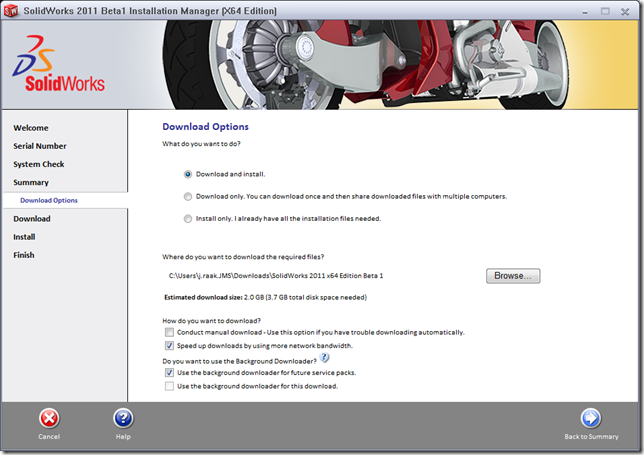Go to the Welcome step
644x455 pixels.
[x=31, y=128]
